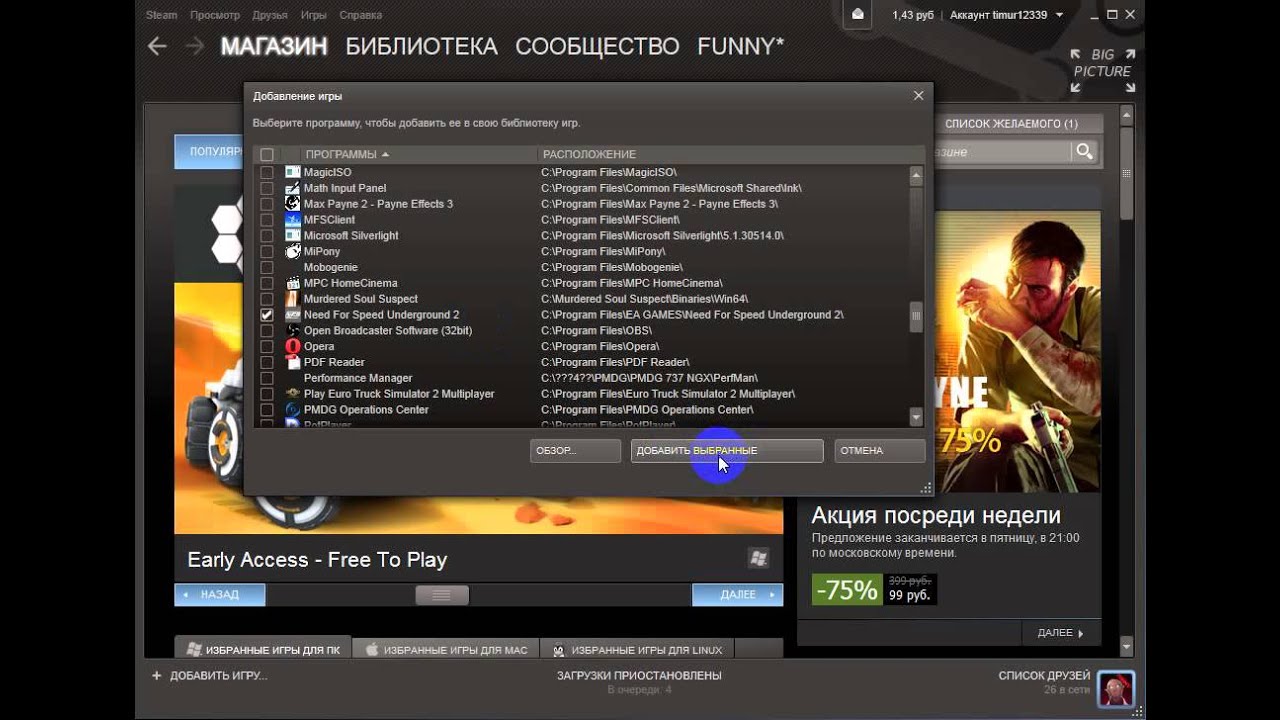Click the program list scrollbar thumb
1280x720 pixels.
click(x=916, y=315)
